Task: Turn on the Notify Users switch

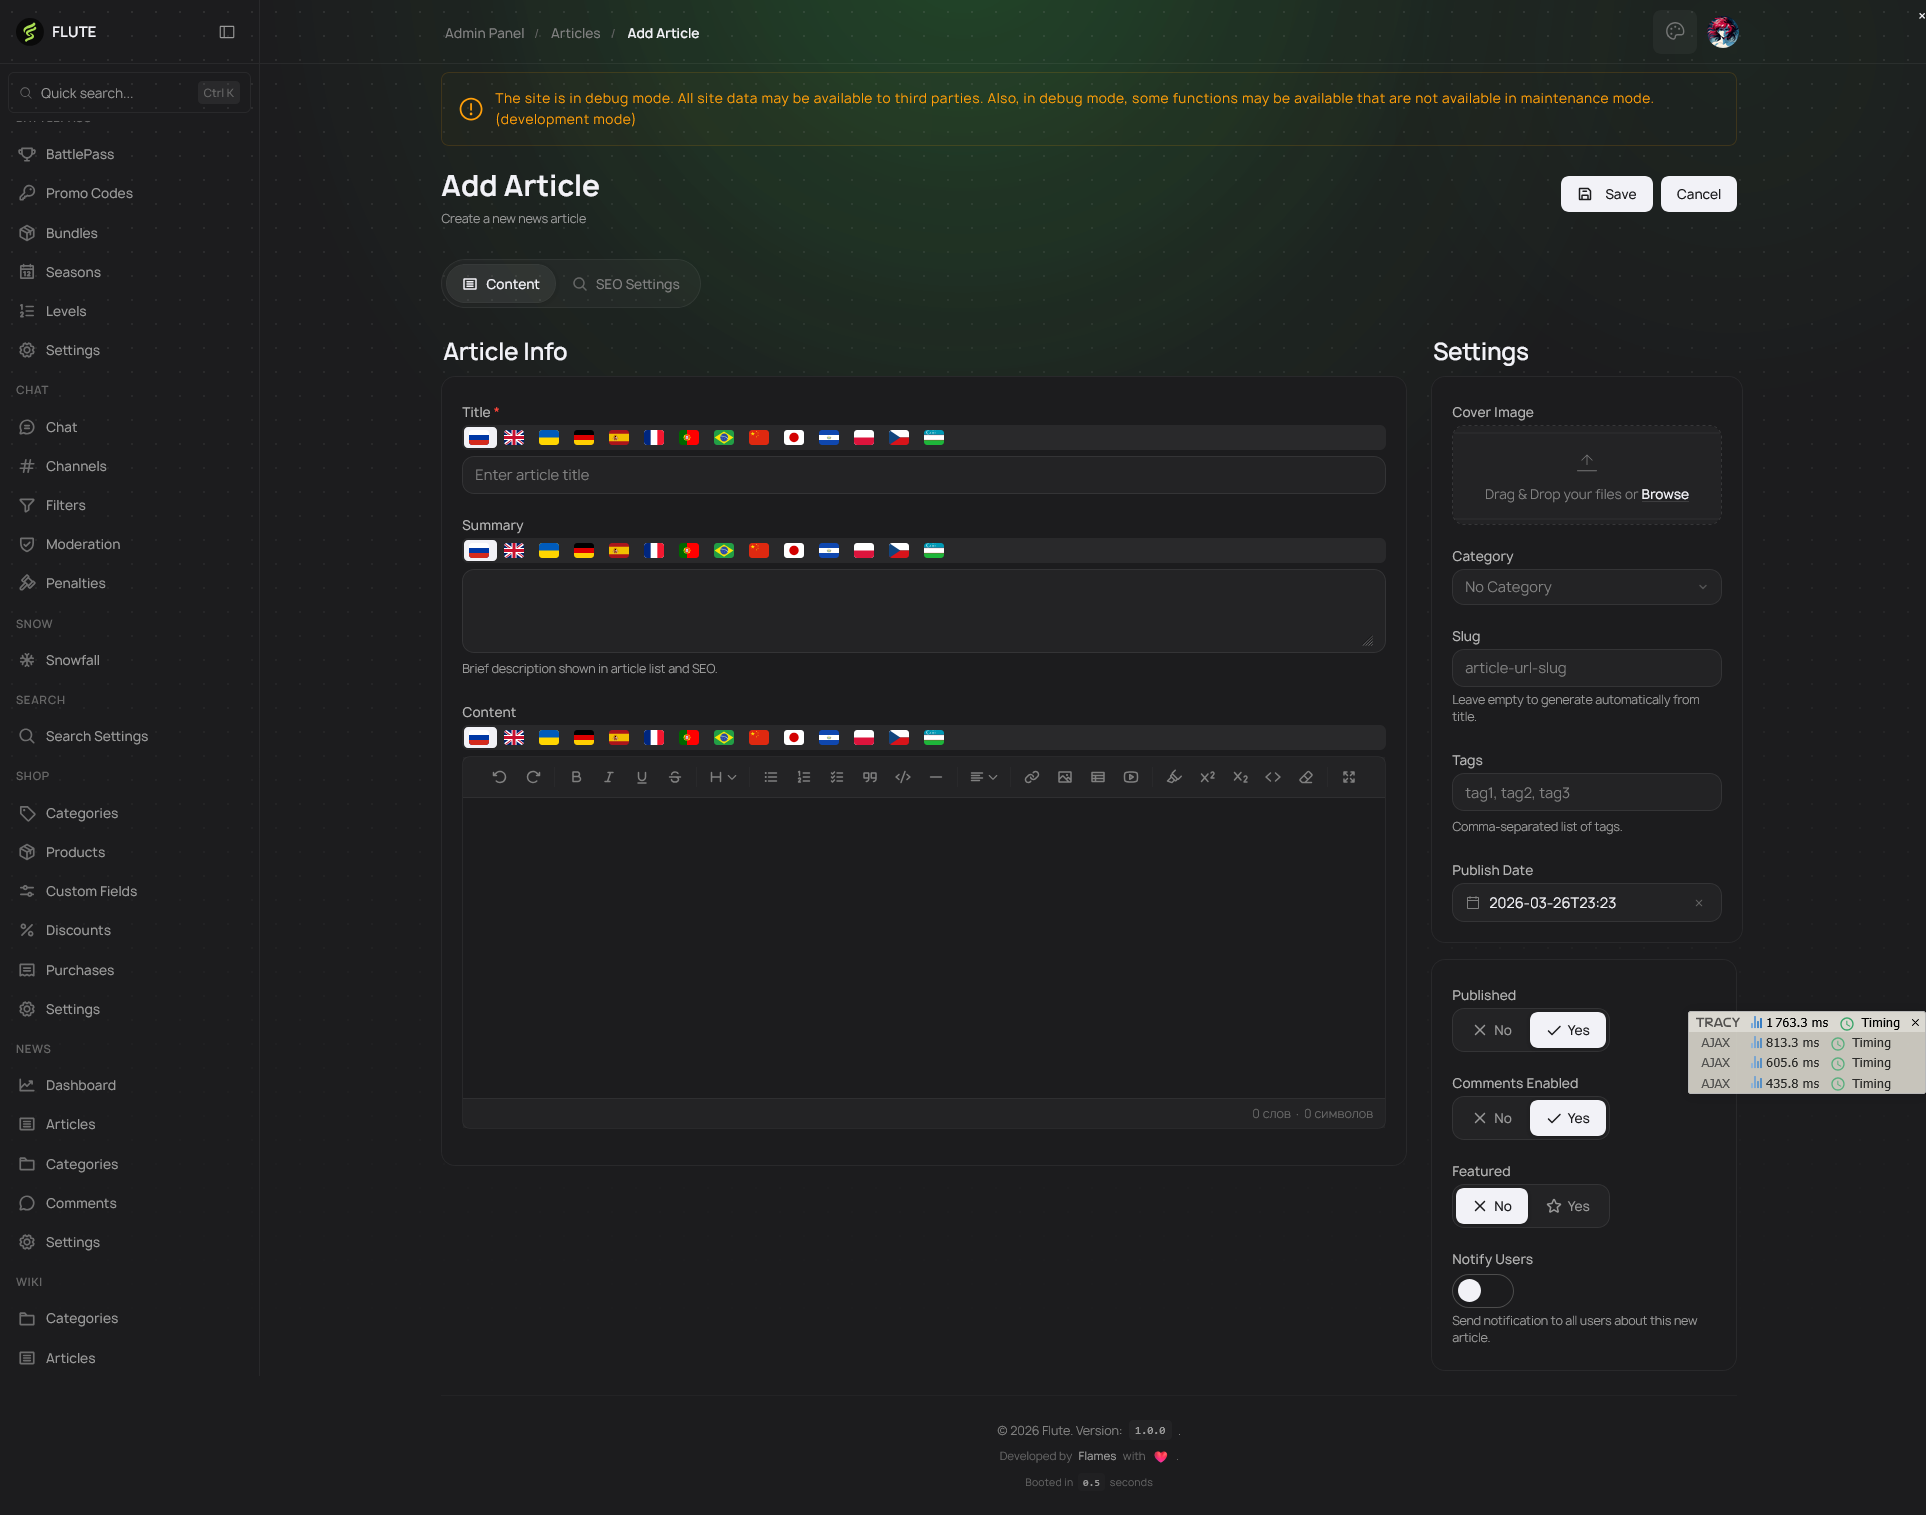Action: (x=1482, y=1291)
